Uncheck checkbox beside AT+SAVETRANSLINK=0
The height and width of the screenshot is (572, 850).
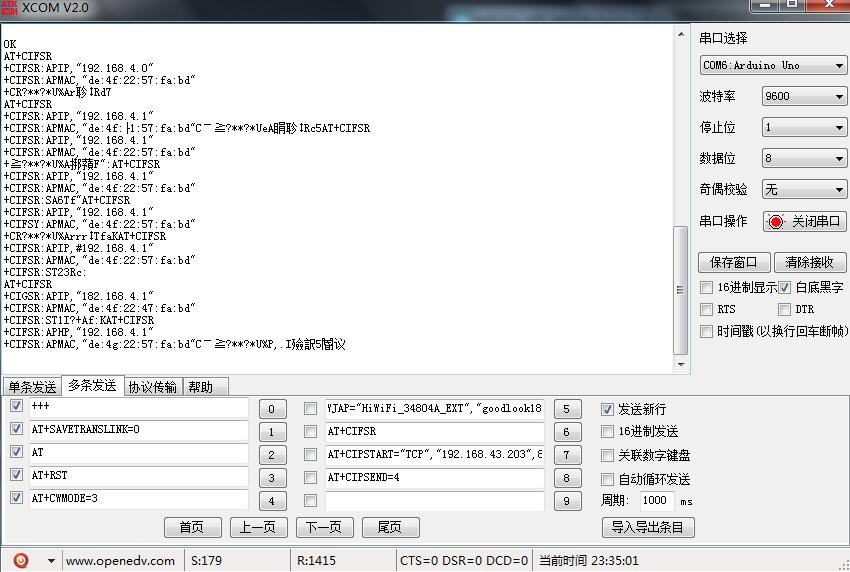coord(16,428)
